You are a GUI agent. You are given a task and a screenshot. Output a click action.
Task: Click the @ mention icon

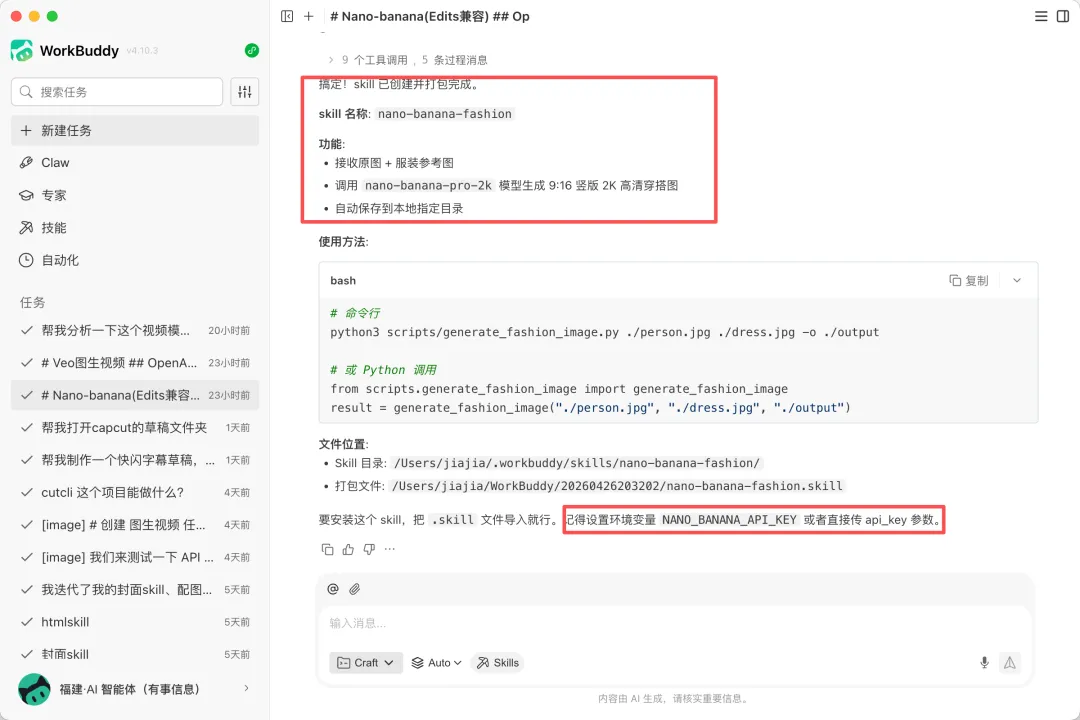pyautogui.click(x=333, y=588)
